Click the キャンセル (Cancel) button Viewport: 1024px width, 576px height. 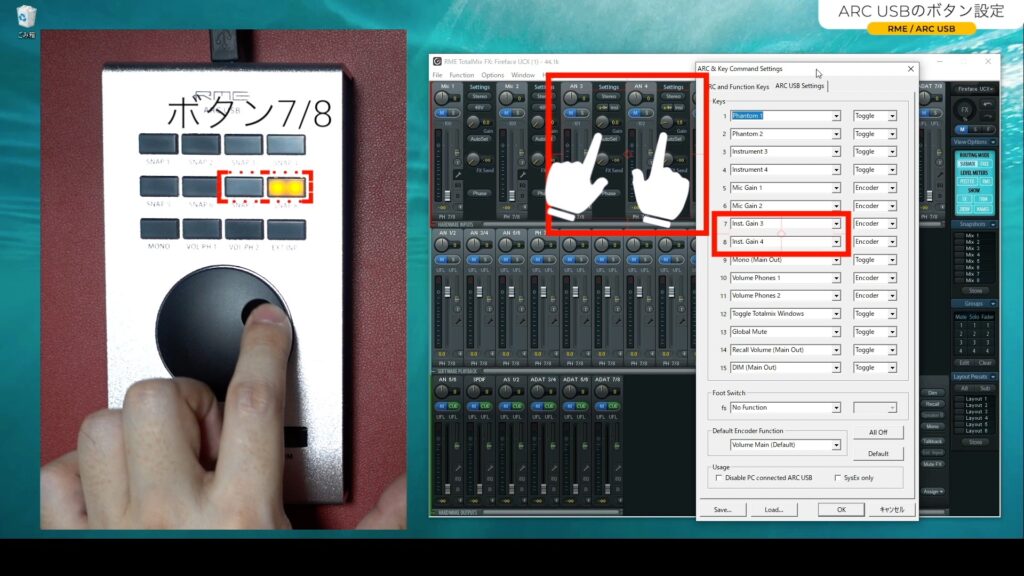pyautogui.click(x=891, y=509)
